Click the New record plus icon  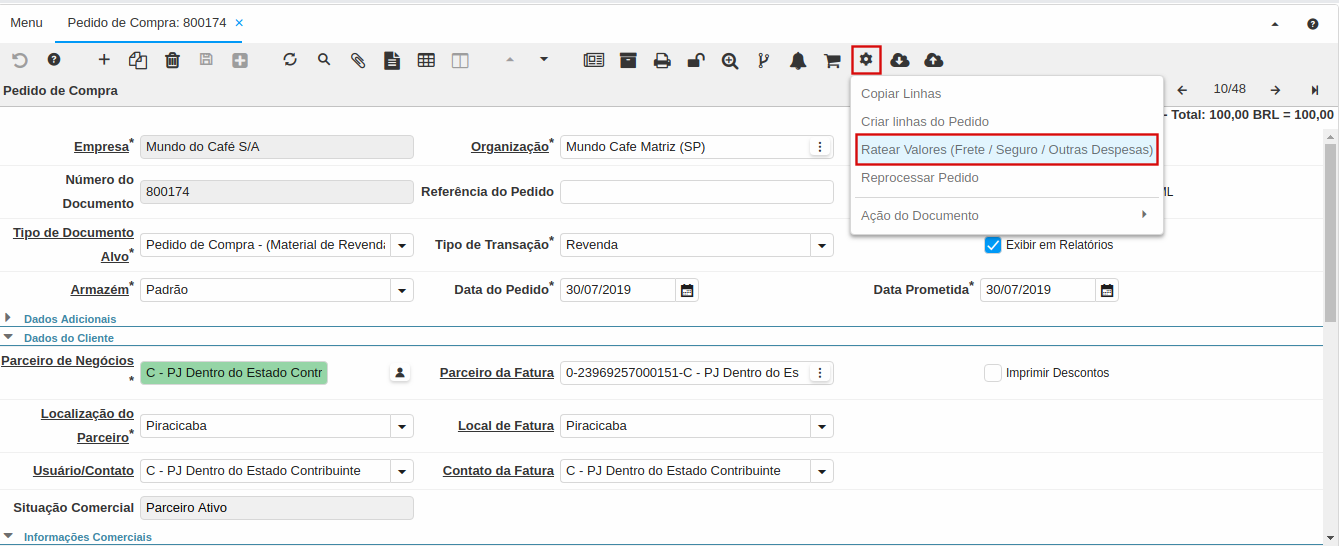[x=104, y=60]
